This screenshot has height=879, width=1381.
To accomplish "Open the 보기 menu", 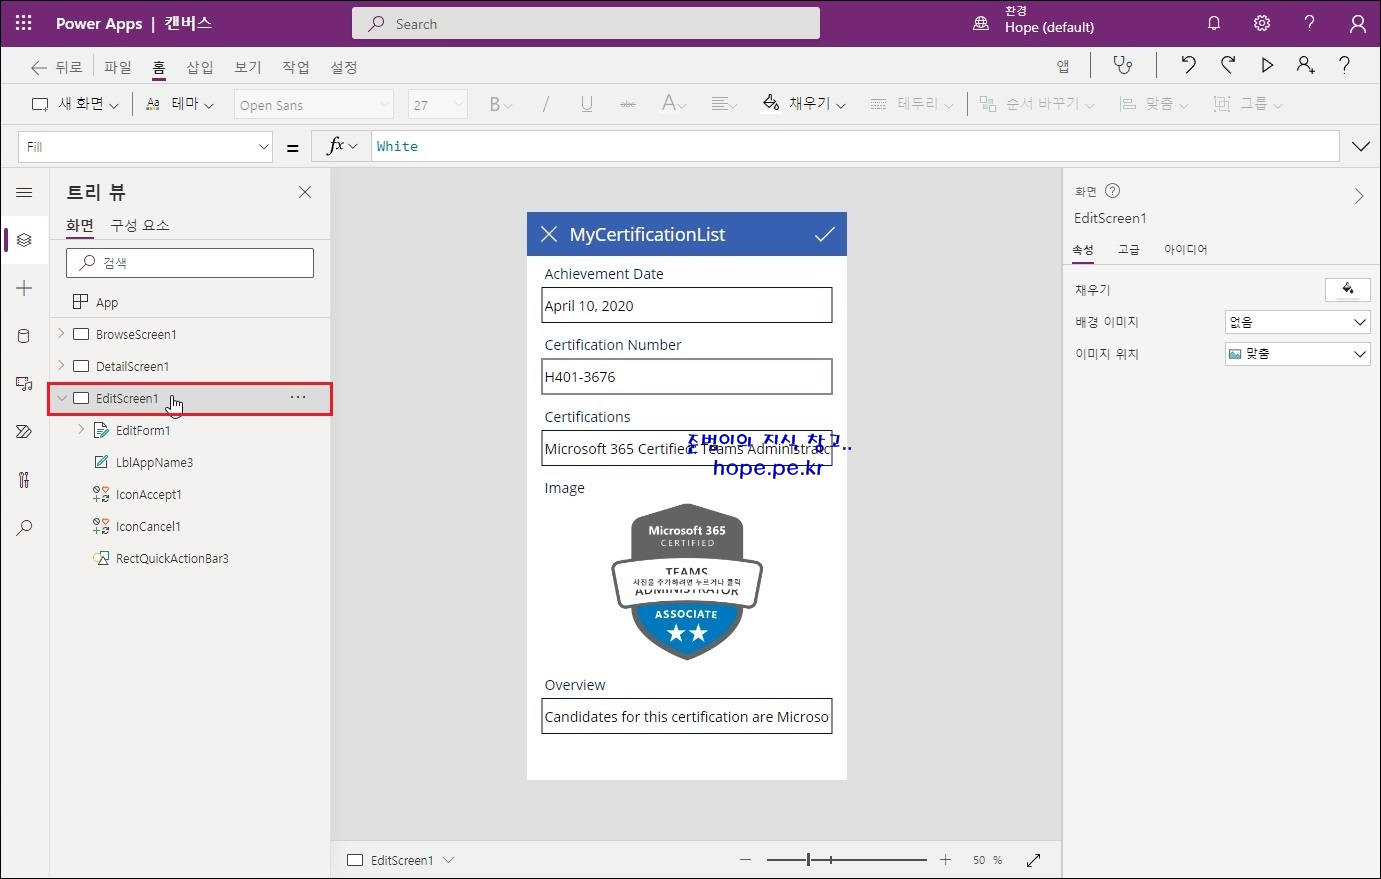I will tap(248, 67).
